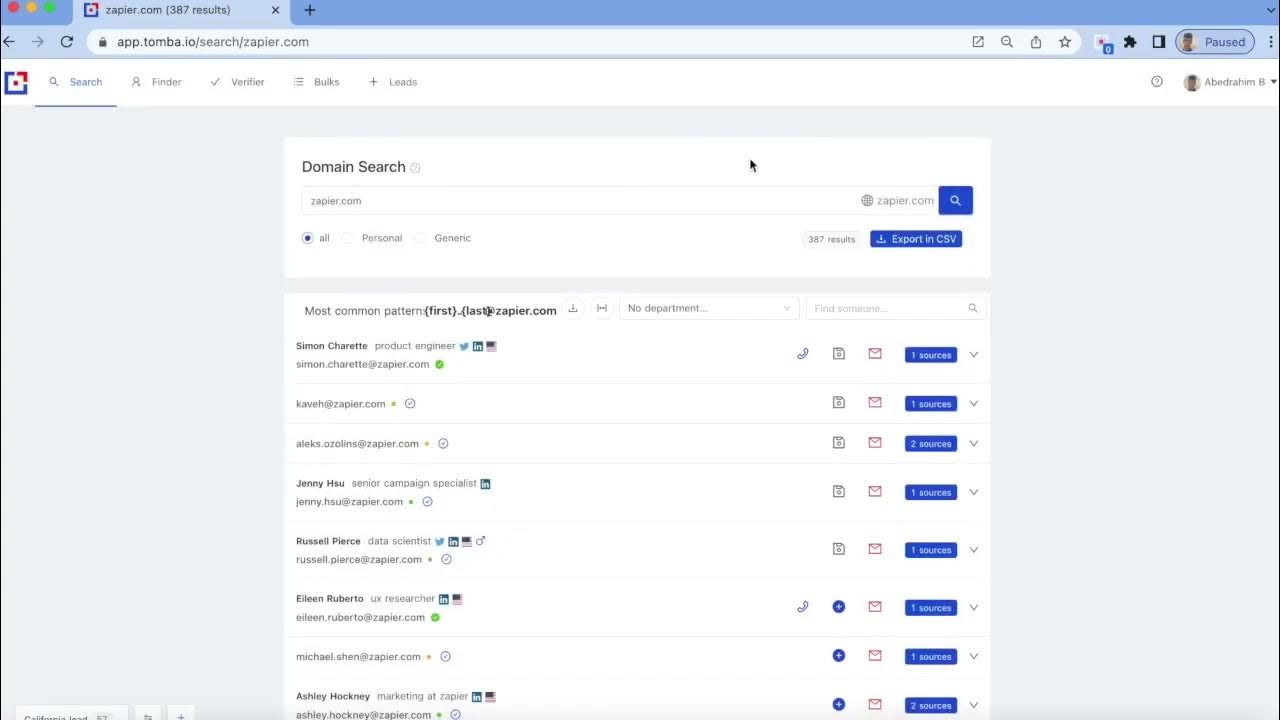Screen dimensions: 1280x720
Task: Switch to the Search tab
Action: pyautogui.click(x=76, y=82)
